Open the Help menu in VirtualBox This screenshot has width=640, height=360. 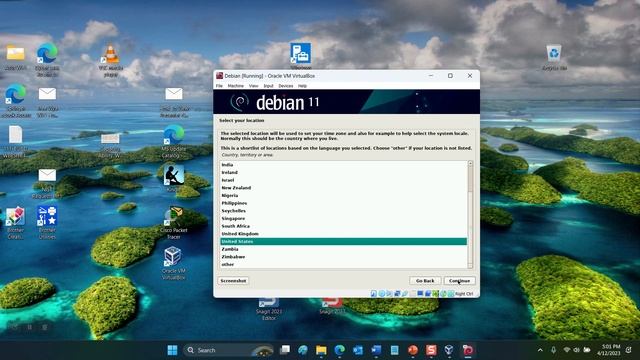click(x=302, y=86)
